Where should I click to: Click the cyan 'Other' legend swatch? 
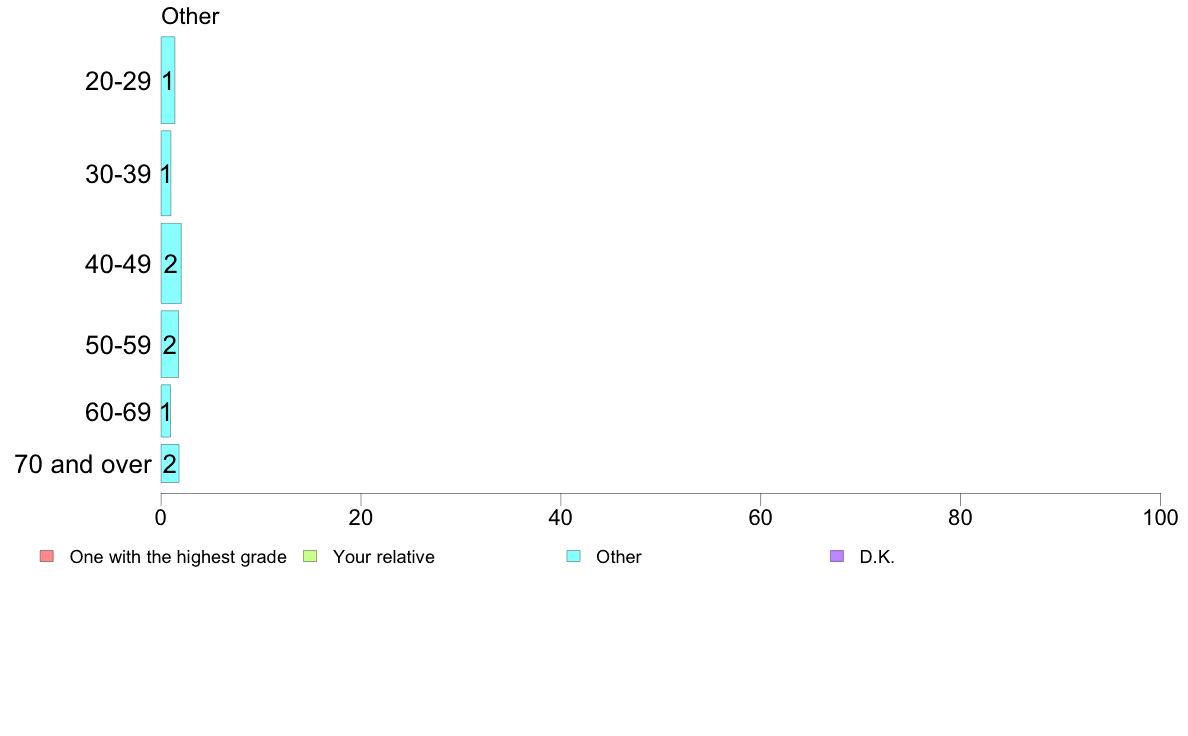pyautogui.click(x=574, y=556)
